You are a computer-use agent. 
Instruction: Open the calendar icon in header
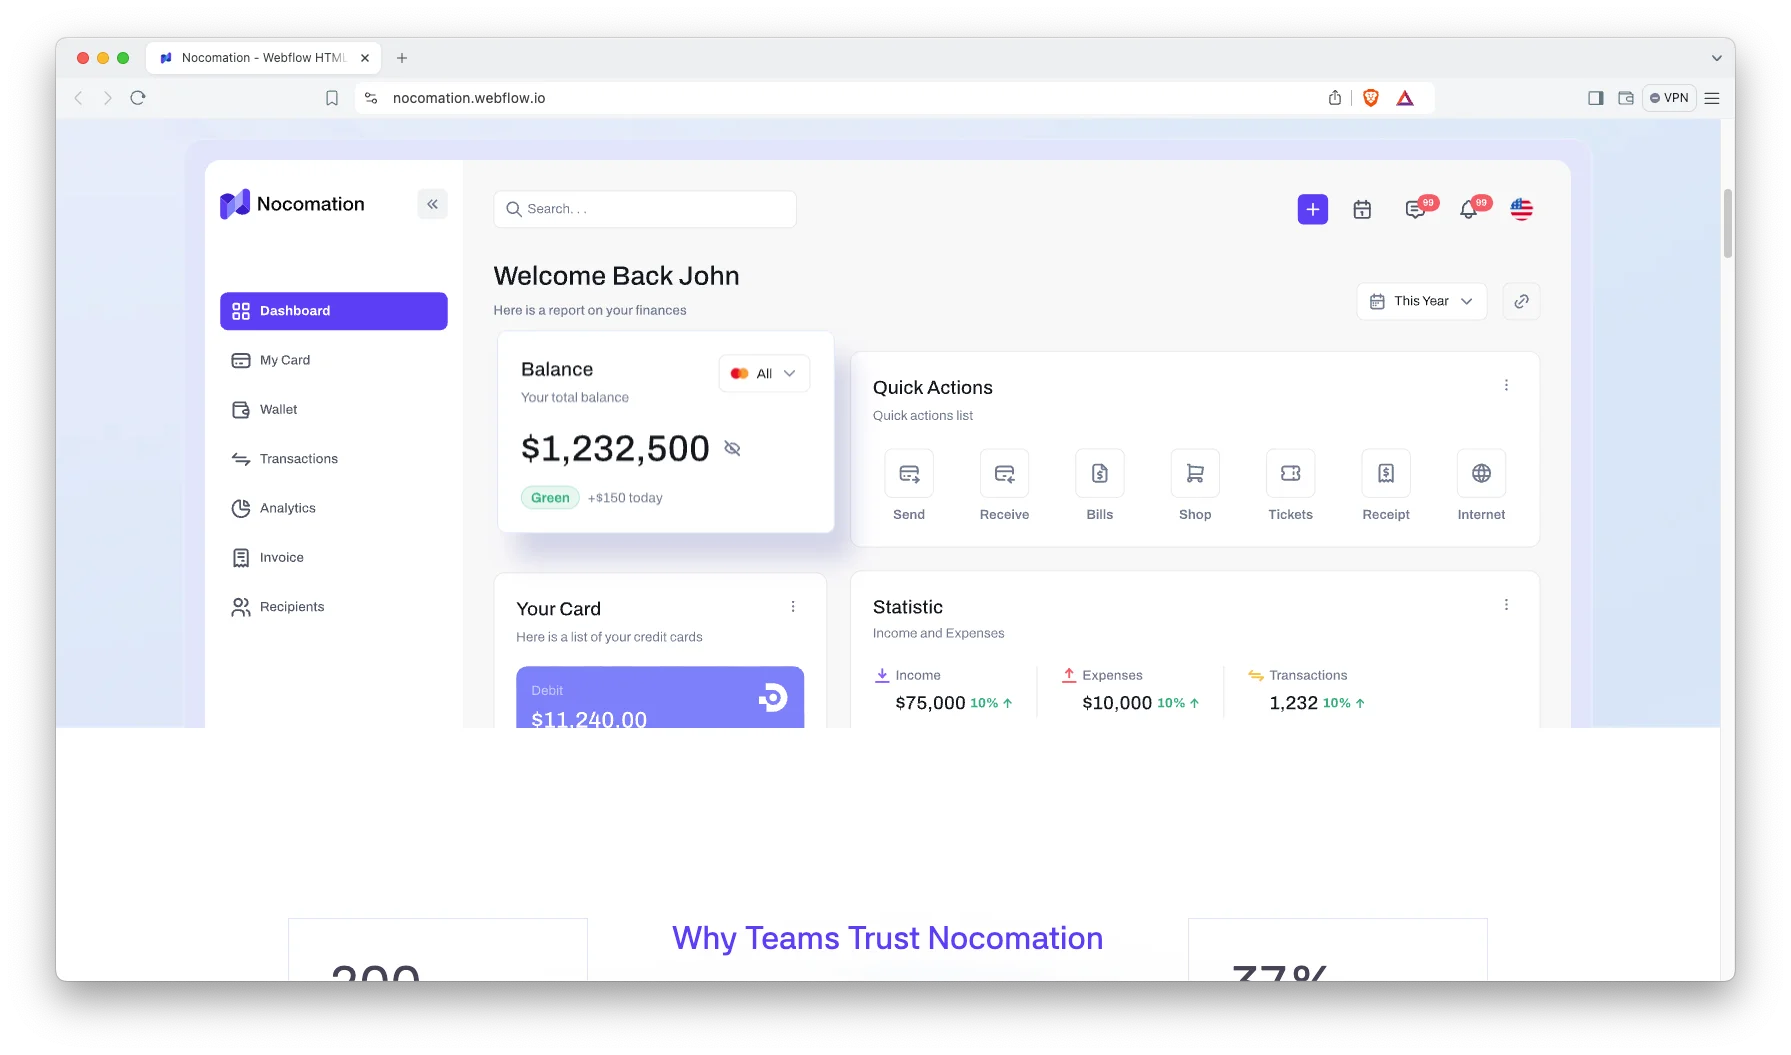point(1362,209)
